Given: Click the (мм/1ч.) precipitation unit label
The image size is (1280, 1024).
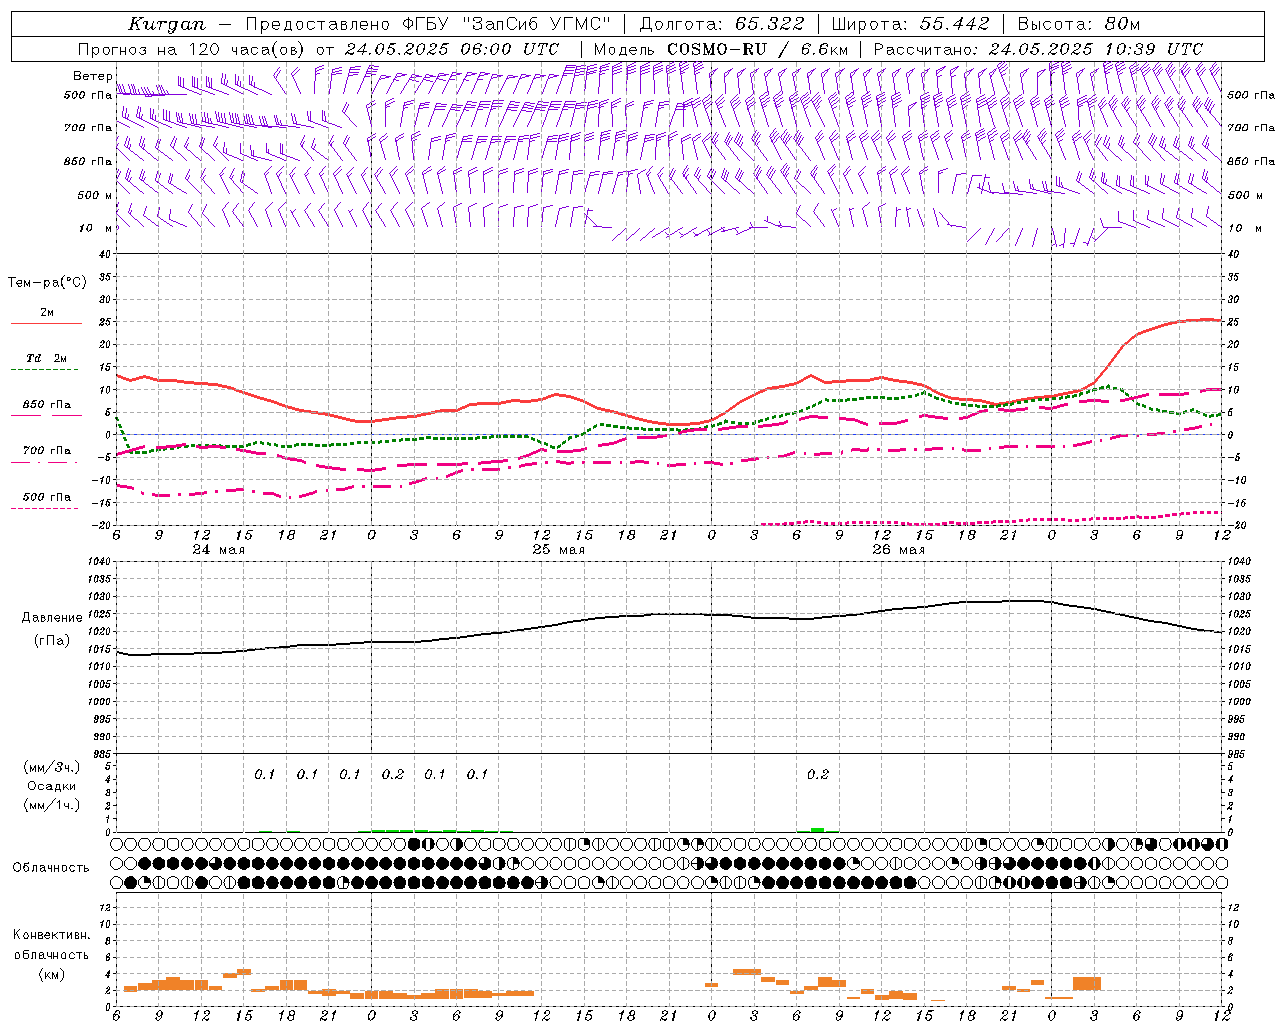Looking at the screenshot, I should coord(51,805).
